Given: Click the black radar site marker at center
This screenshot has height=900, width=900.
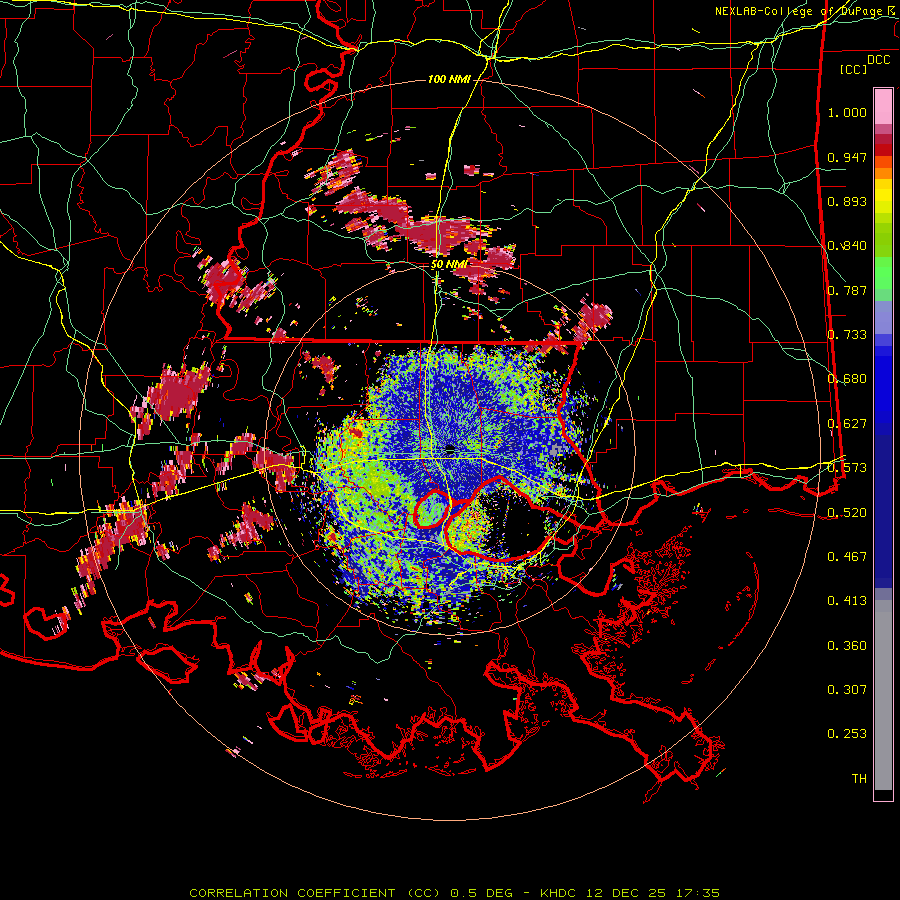Looking at the screenshot, I should click(x=450, y=449).
